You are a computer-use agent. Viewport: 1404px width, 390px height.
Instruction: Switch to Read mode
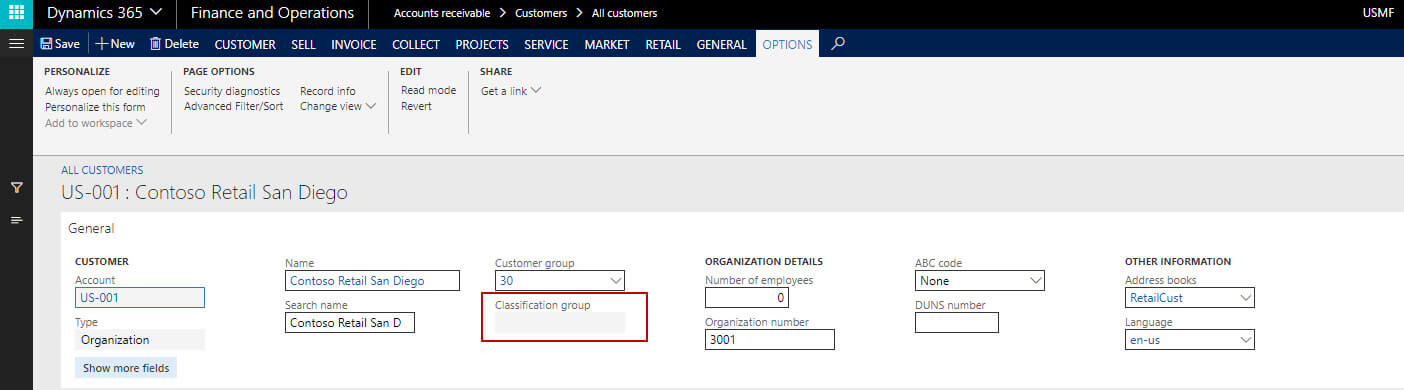point(428,90)
